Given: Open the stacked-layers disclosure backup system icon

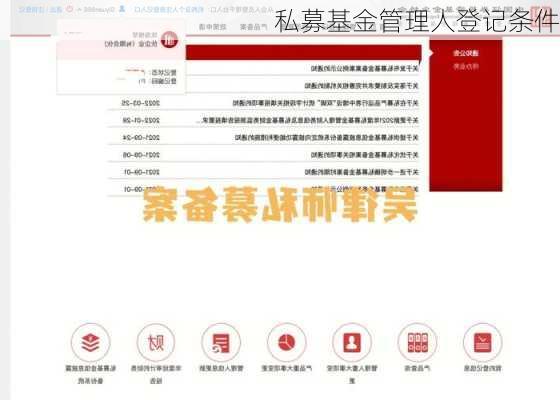Looking at the screenshot, I should pyautogui.click(x=90, y=342).
